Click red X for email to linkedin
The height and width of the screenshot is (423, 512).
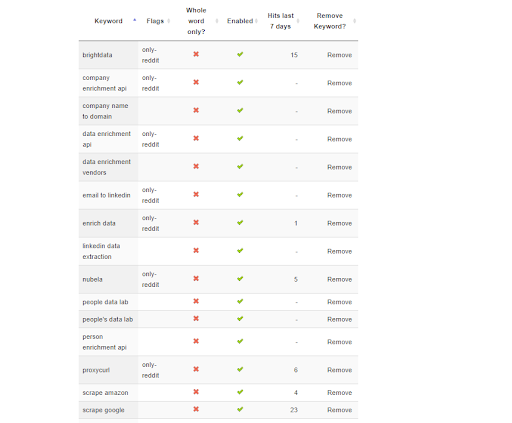tap(196, 195)
